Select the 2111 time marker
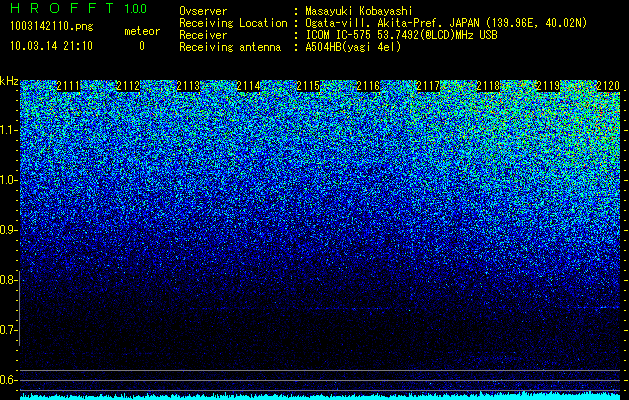 [x=68, y=86]
